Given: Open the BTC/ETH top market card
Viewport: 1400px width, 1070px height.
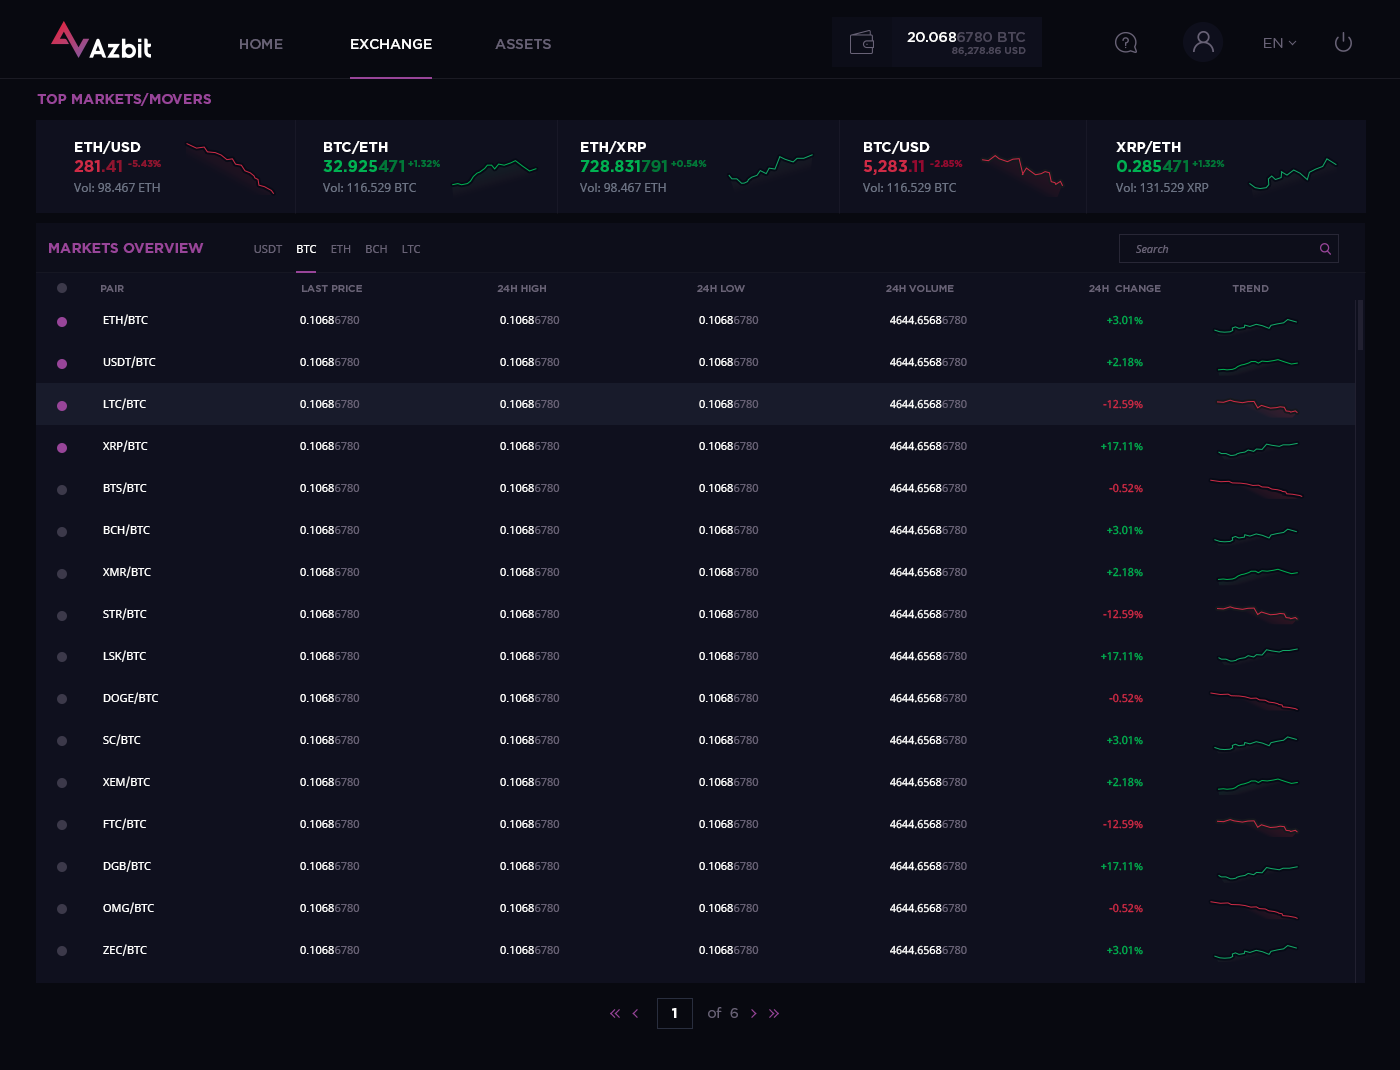Looking at the screenshot, I should (427, 167).
